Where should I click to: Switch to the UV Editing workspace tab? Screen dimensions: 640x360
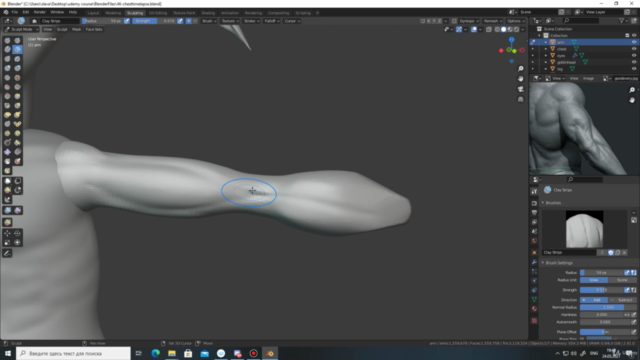[158, 13]
